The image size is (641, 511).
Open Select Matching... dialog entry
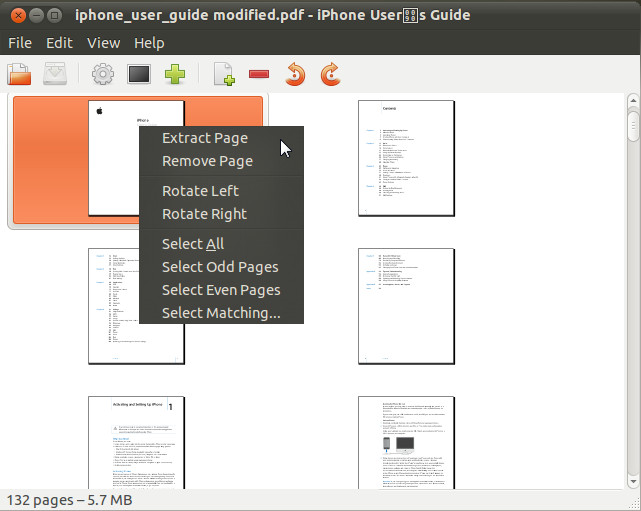pyautogui.click(x=221, y=313)
